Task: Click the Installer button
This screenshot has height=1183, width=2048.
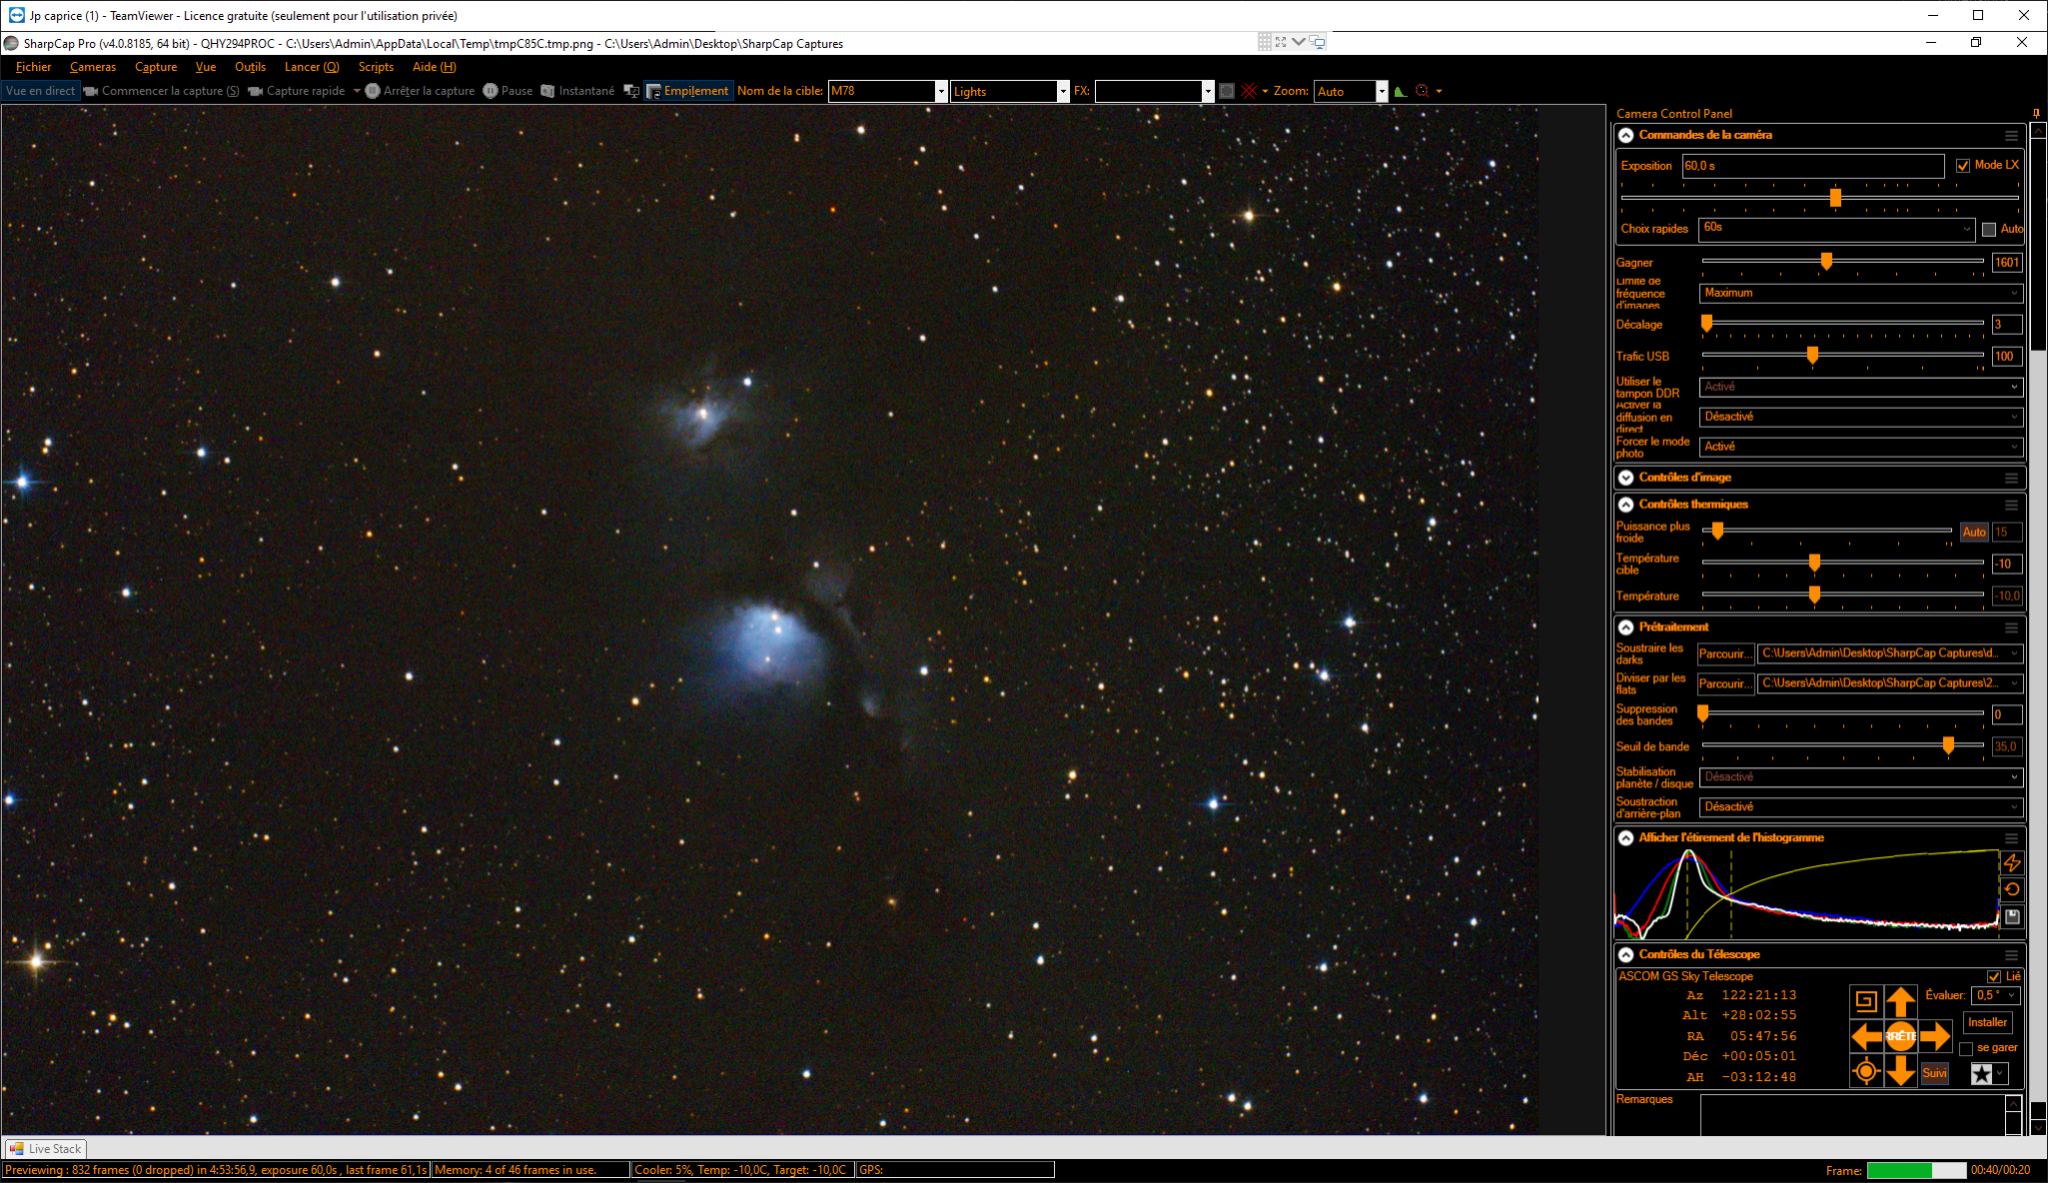Action: 1987,1022
